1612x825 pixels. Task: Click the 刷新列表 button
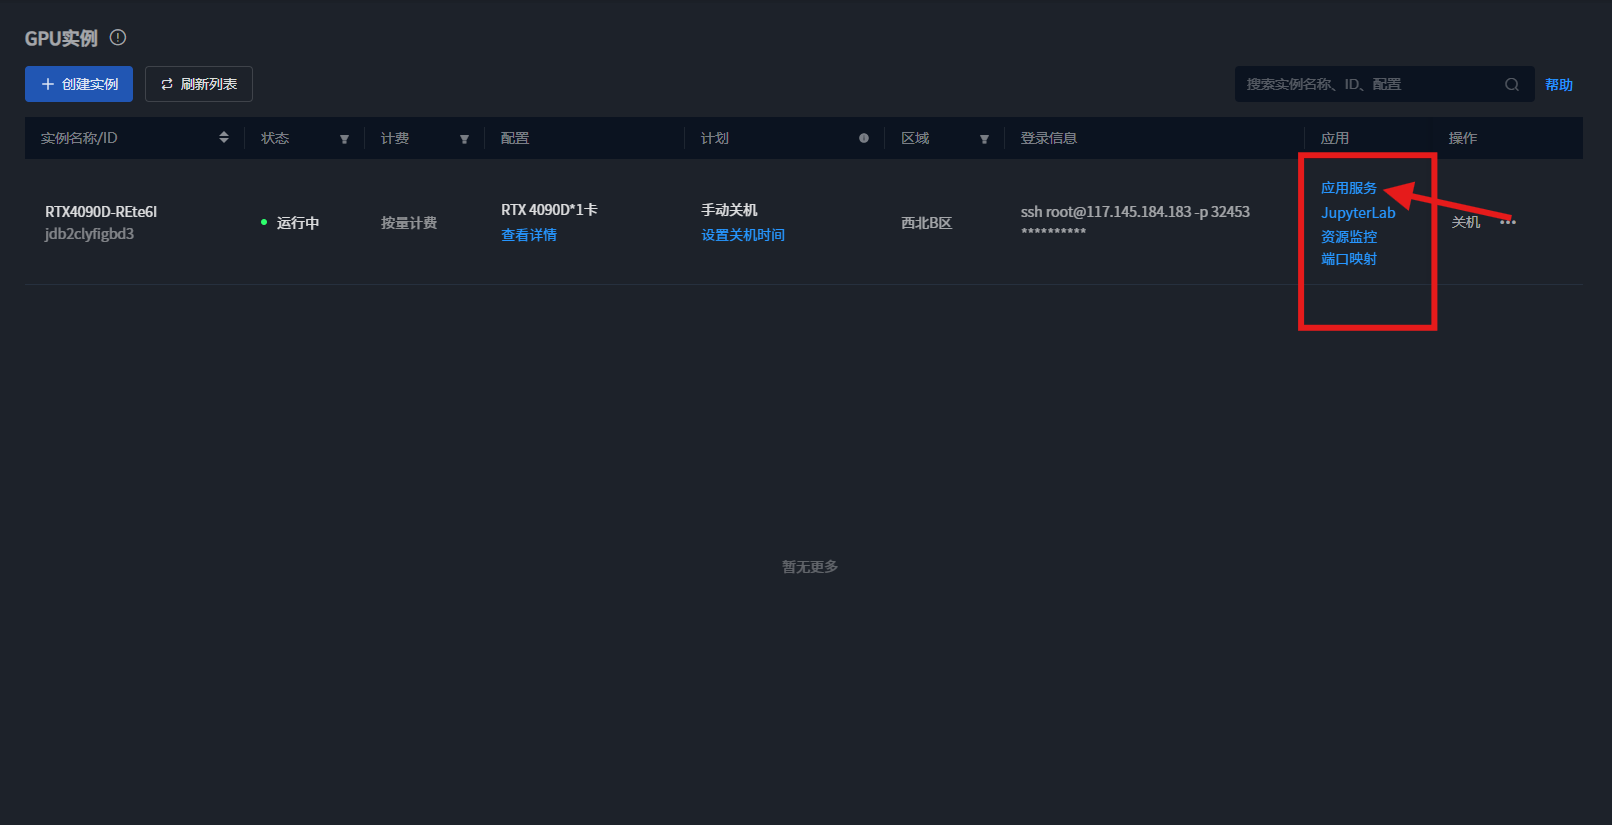point(199,84)
